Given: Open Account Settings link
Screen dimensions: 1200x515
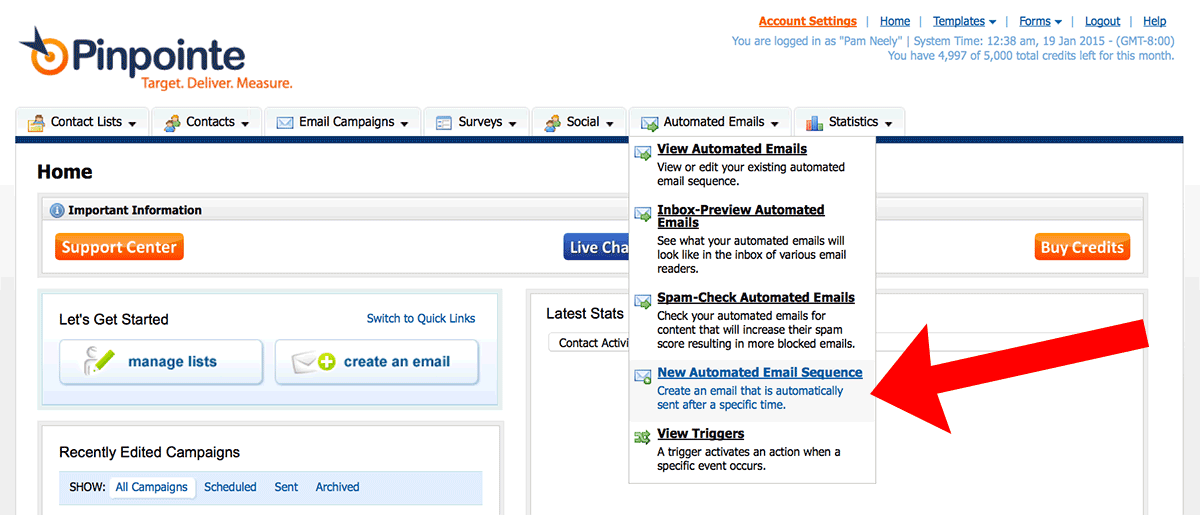Looking at the screenshot, I should 807,21.
